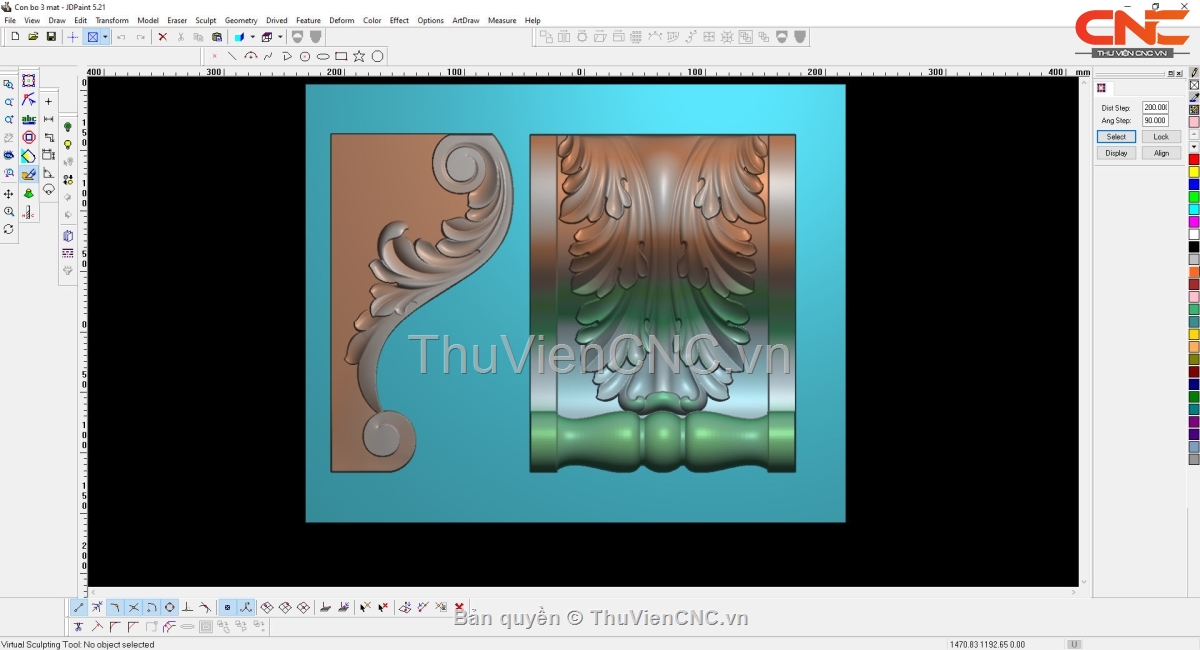The width and height of the screenshot is (1200, 650).
Task: Toggle the intersection snap button
Action: pyautogui.click(x=133, y=607)
